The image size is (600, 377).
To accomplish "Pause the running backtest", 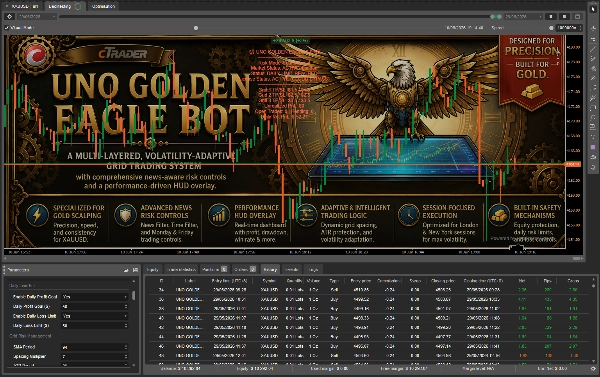I will 551,16.
